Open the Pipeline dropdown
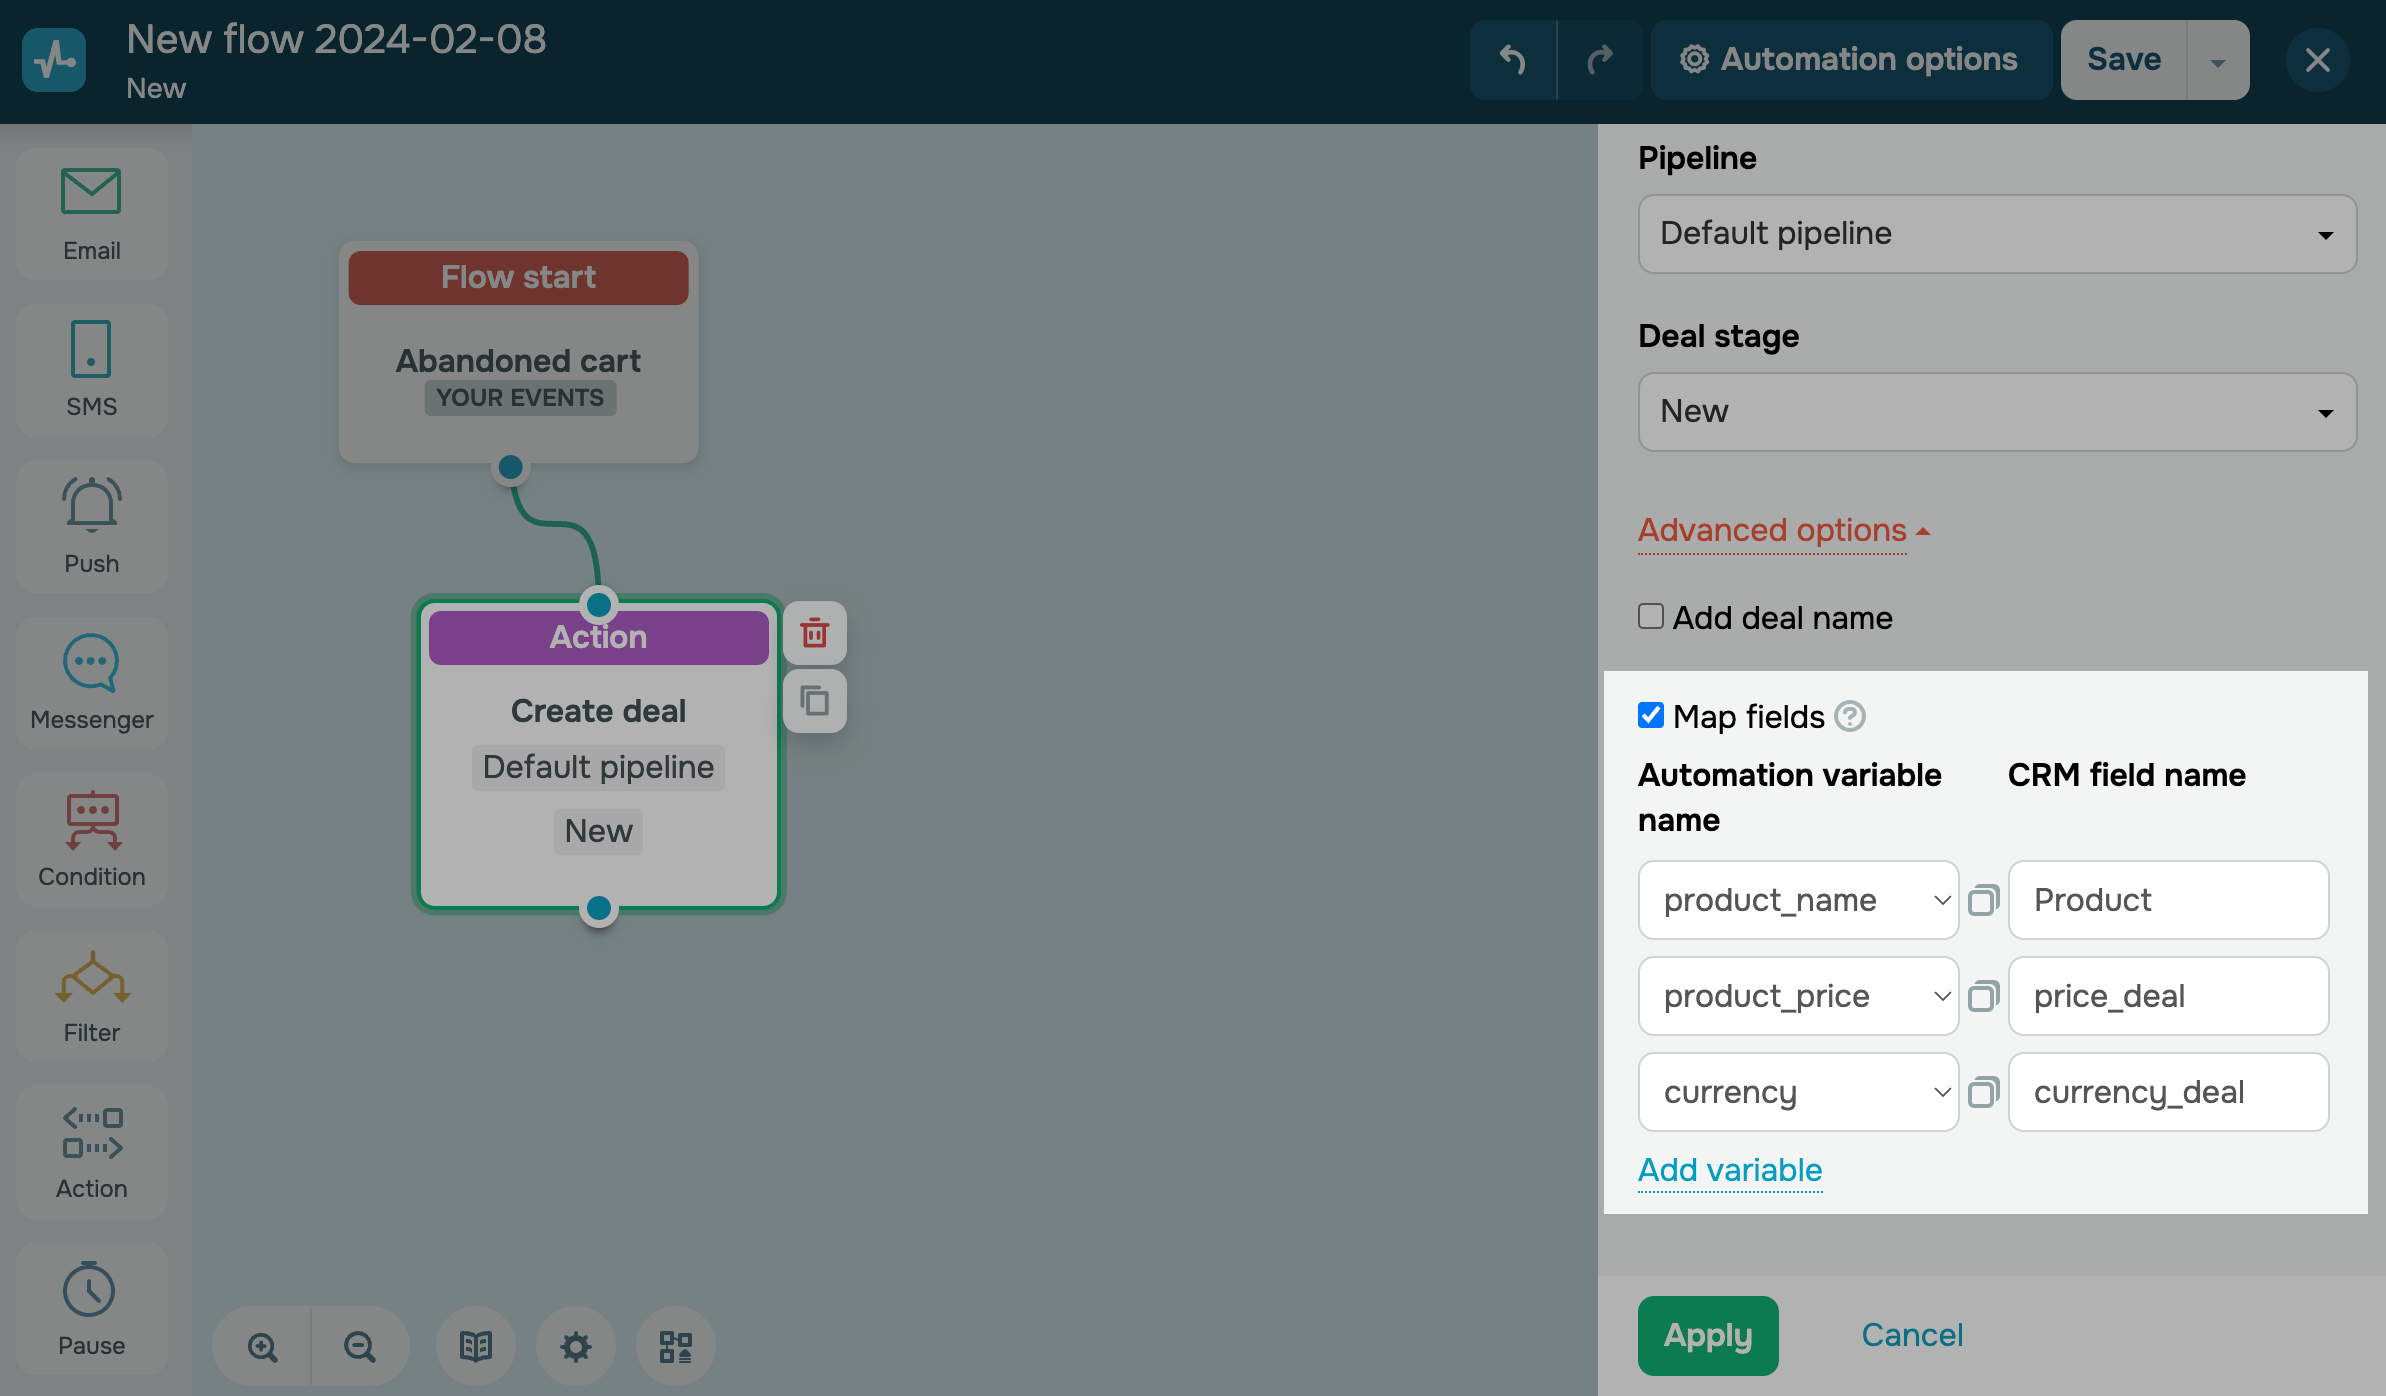 click(x=1997, y=234)
